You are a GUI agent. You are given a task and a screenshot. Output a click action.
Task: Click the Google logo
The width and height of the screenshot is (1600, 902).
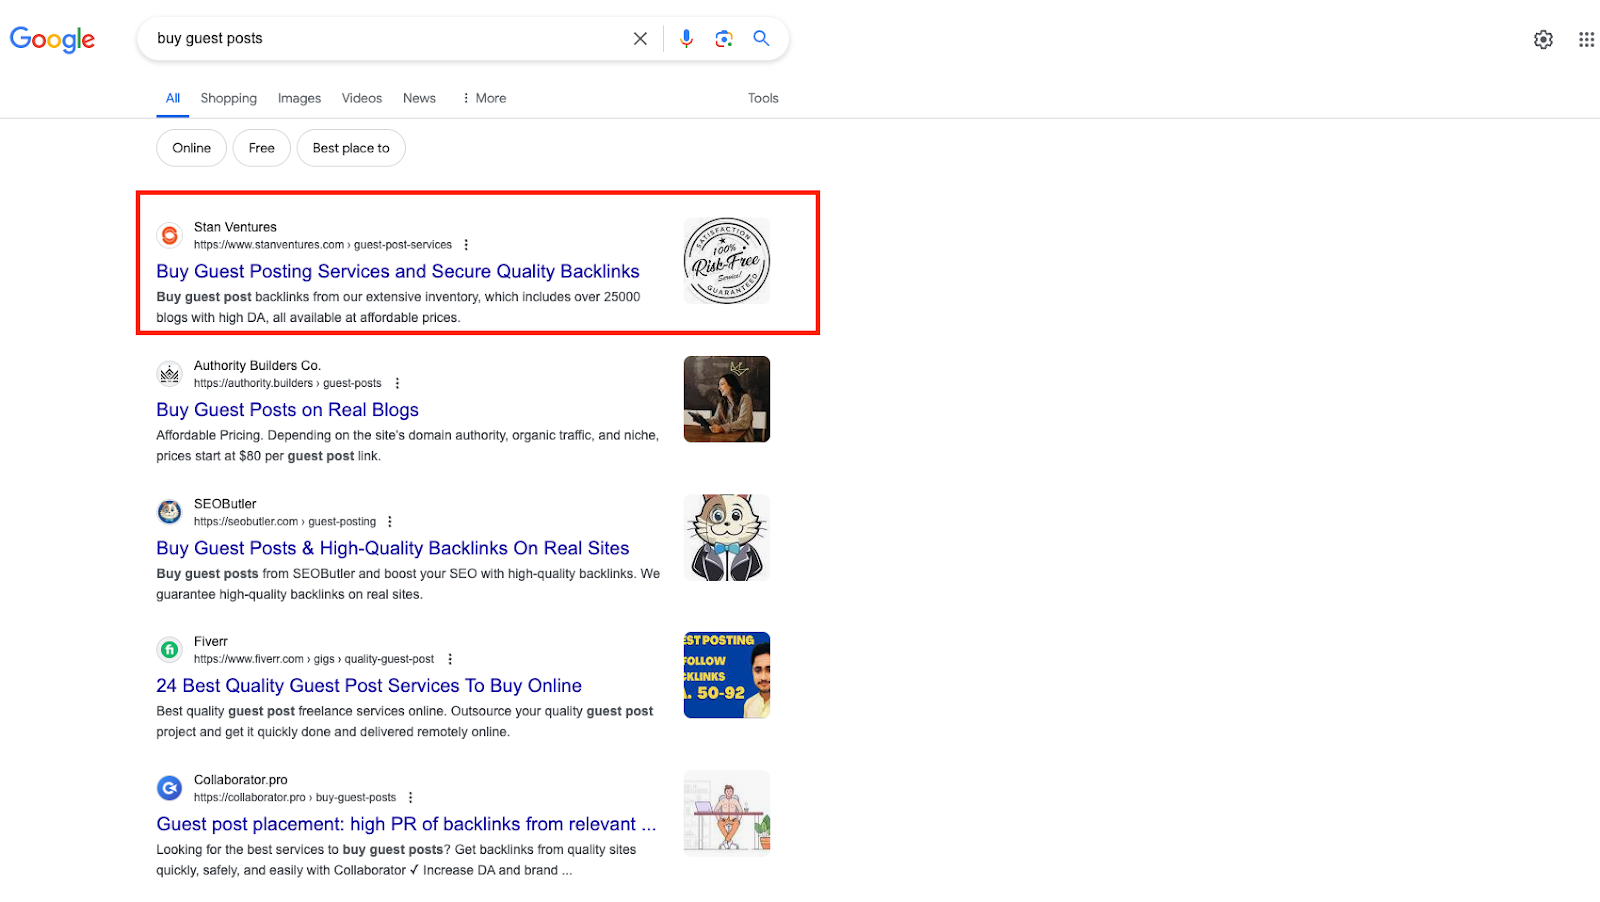[x=52, y=39]
